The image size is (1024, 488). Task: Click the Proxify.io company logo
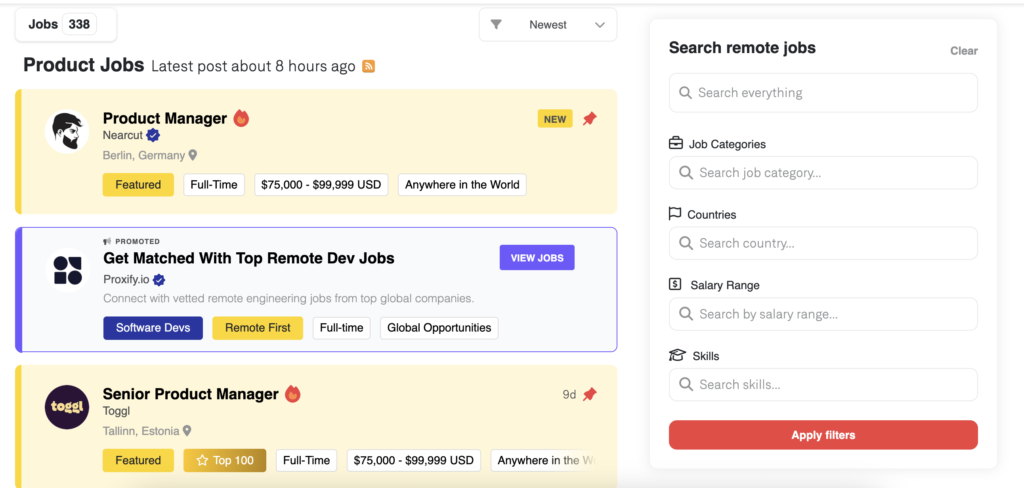[x=67, y=270]
